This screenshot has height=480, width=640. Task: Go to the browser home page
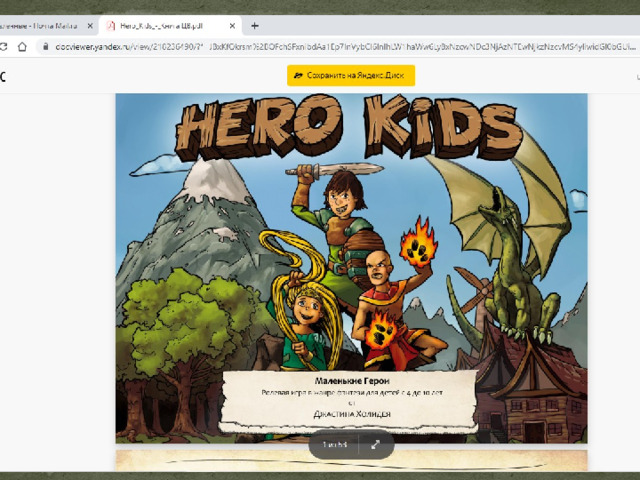(x=22, y=47)
